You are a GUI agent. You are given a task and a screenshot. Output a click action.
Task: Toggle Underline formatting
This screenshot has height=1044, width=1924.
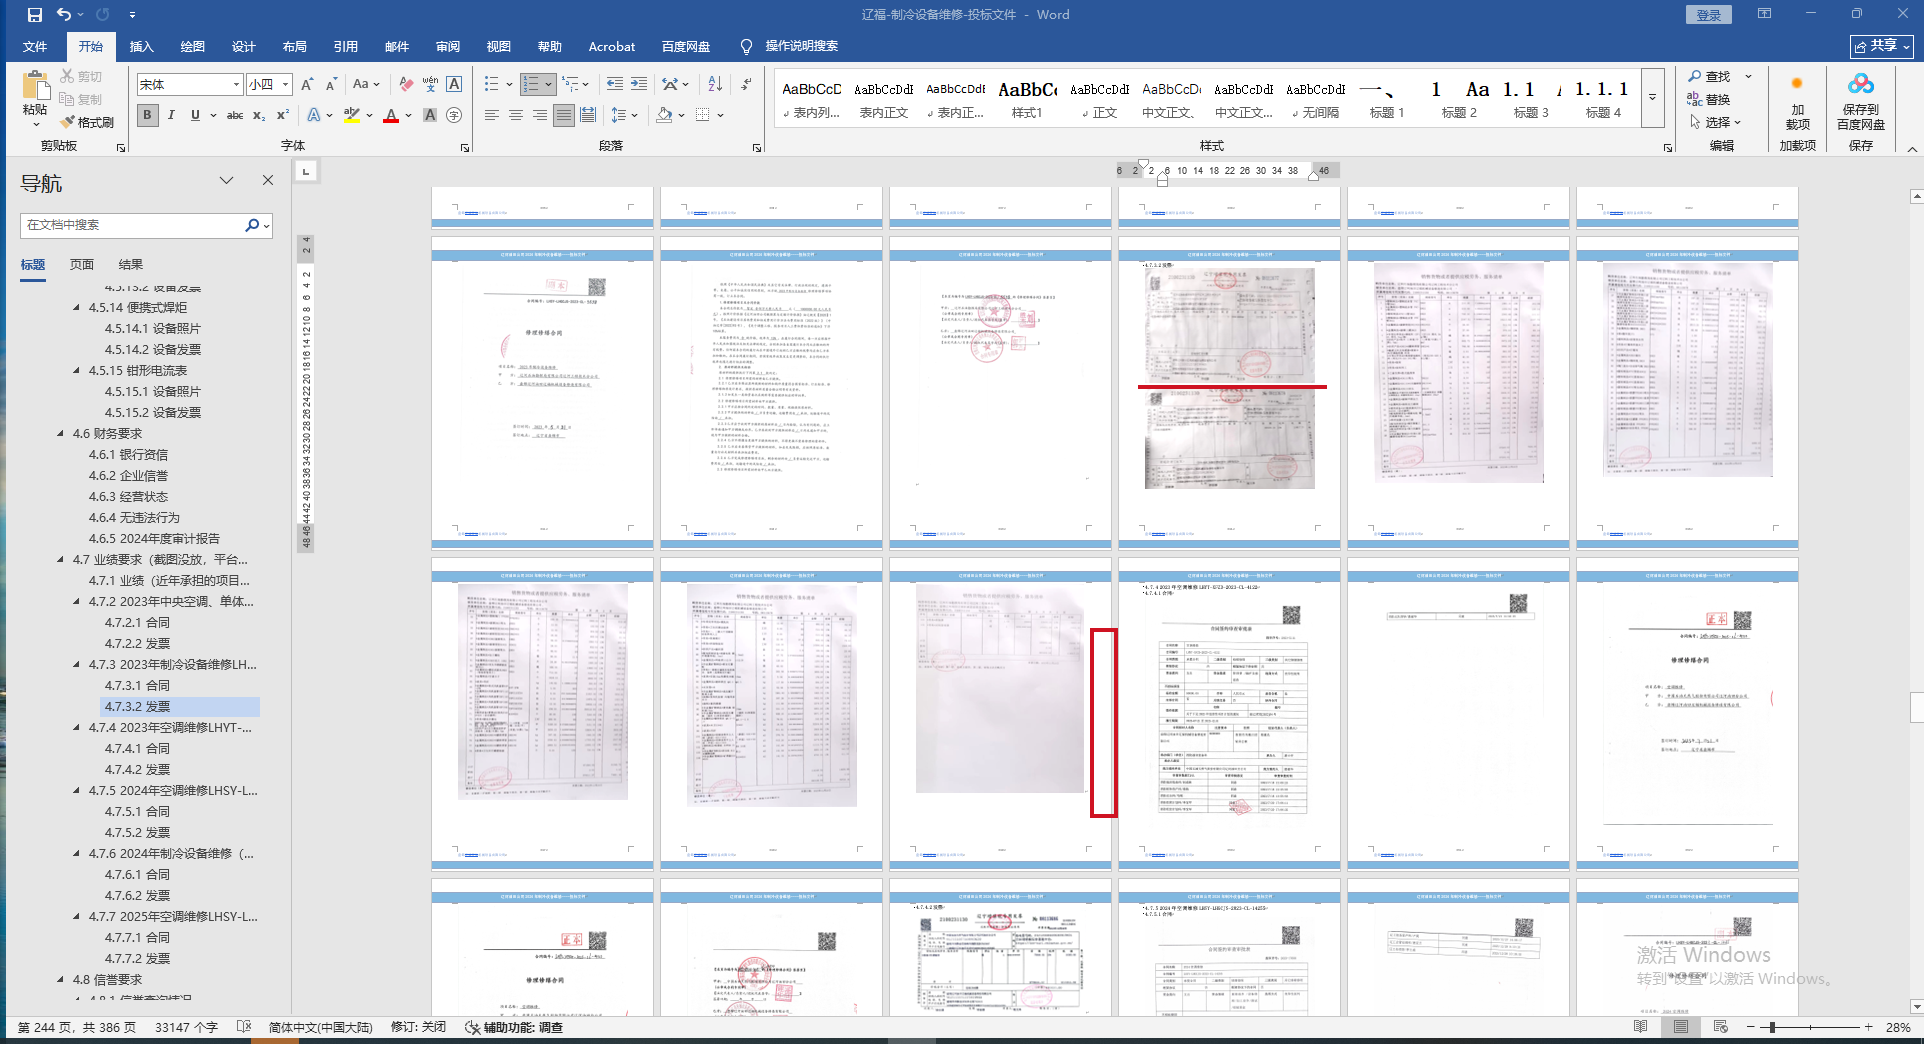[x=195, y=116]
